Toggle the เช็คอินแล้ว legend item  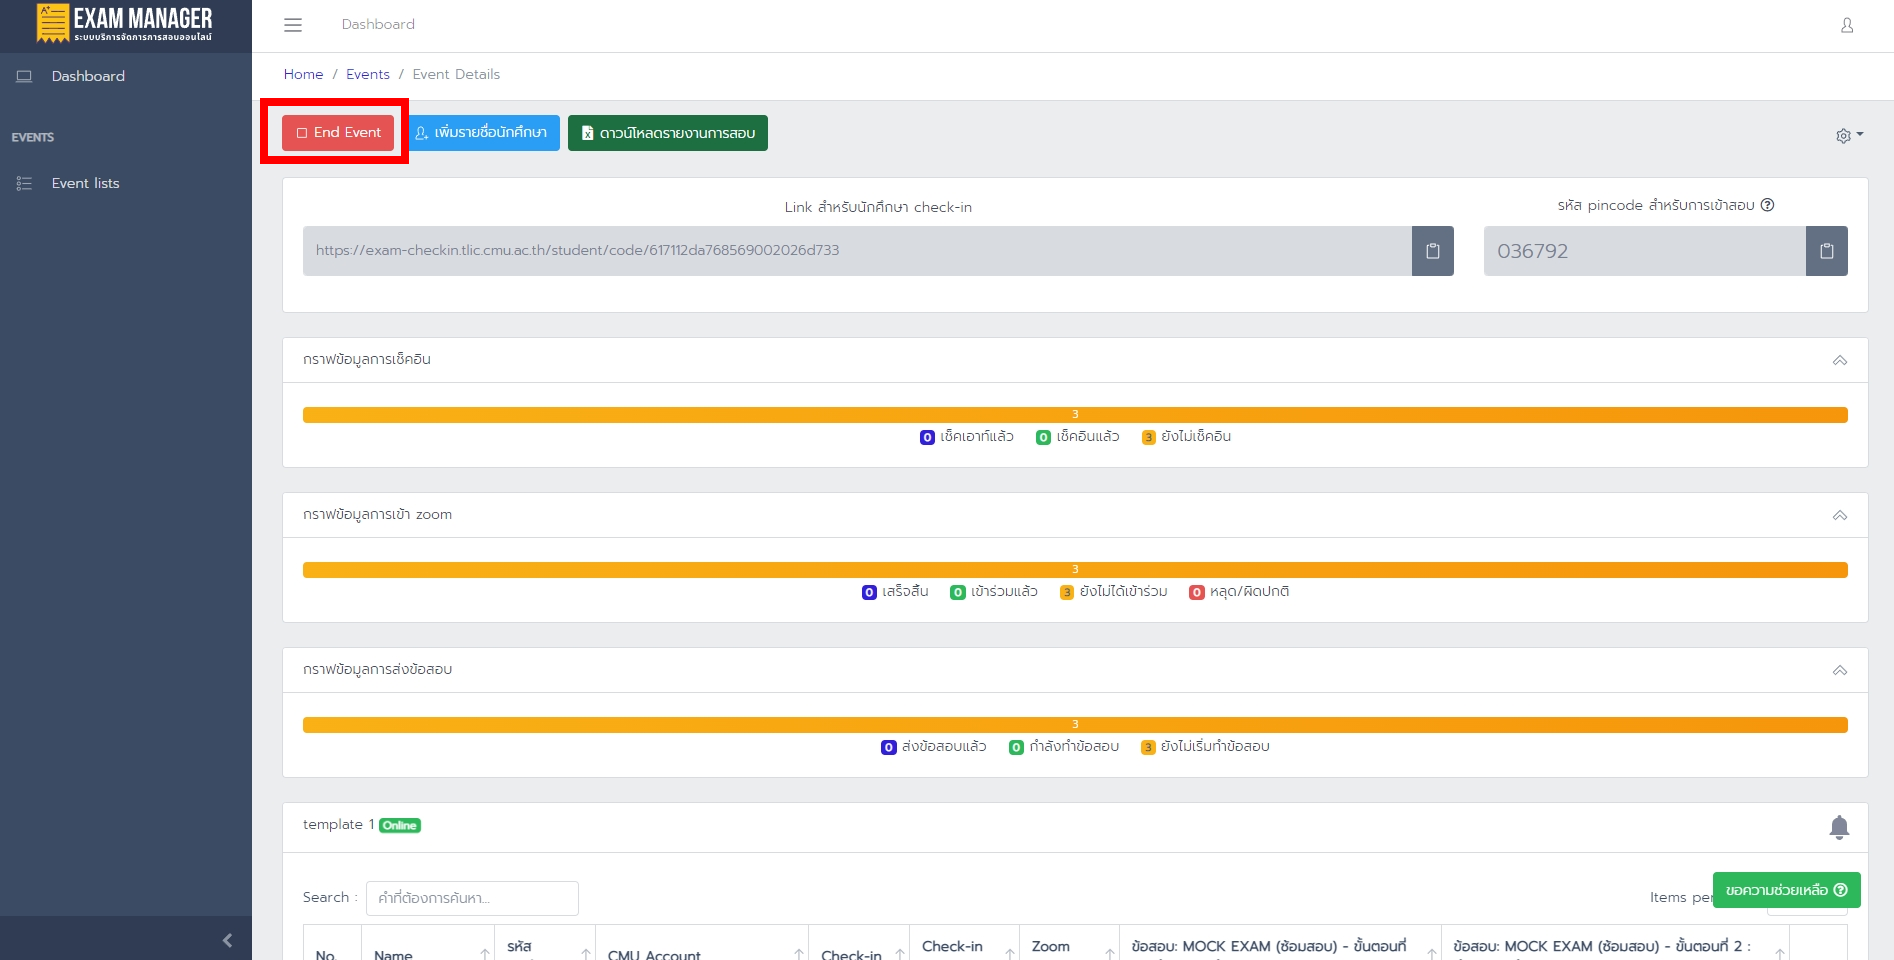click(1078, 437)
